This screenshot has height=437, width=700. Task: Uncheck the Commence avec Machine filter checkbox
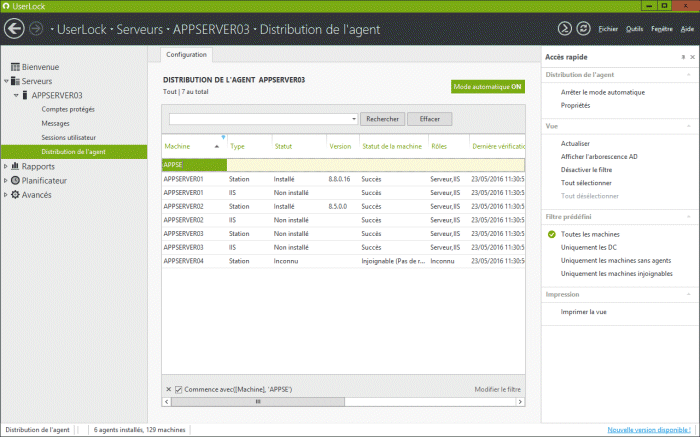pyautogui.click(x=179, y=390)
